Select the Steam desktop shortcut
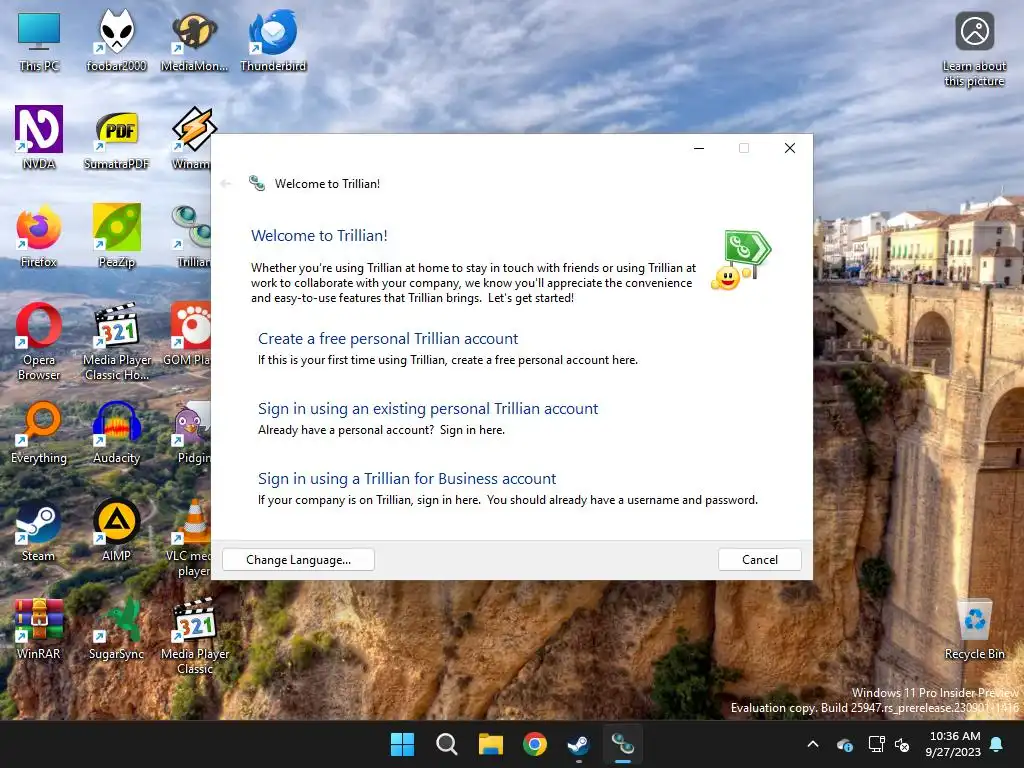Image resolution: width=1024 pixels, height=768 pixels. (x=39, y=530)
